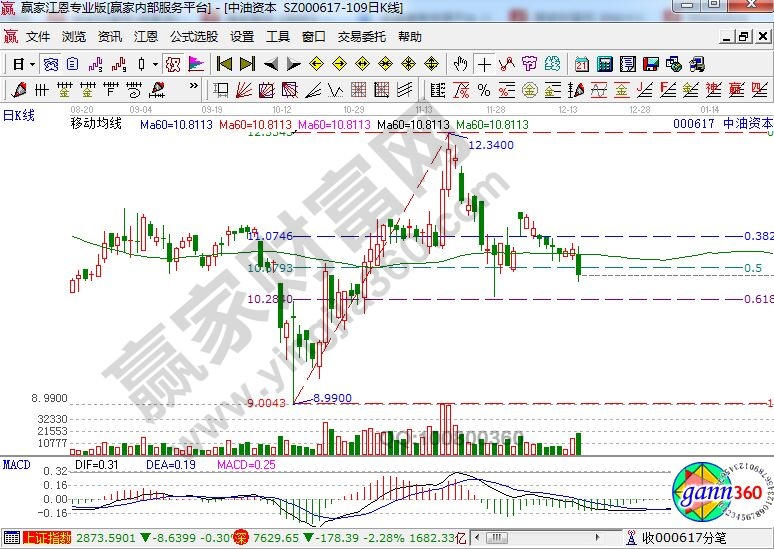Open the calendar icon in the toolbar

coord(581,64)
